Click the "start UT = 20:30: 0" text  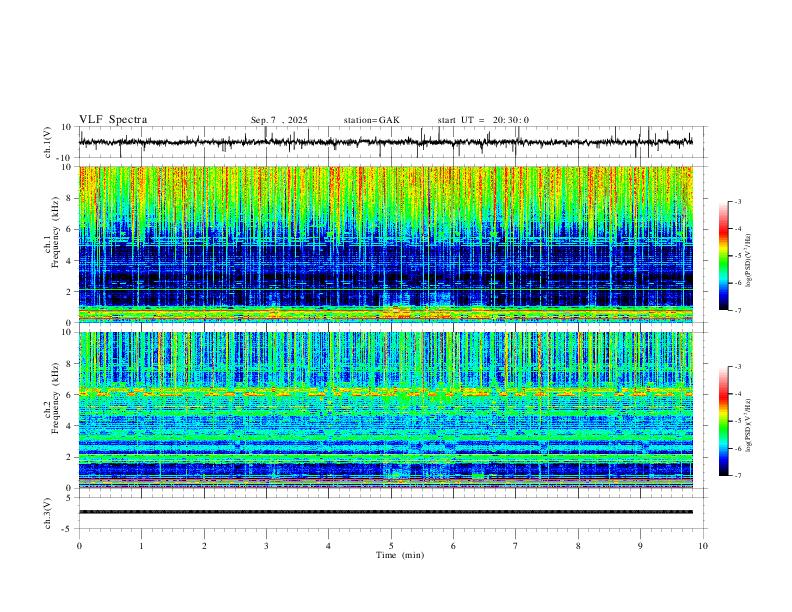(483, 120)
